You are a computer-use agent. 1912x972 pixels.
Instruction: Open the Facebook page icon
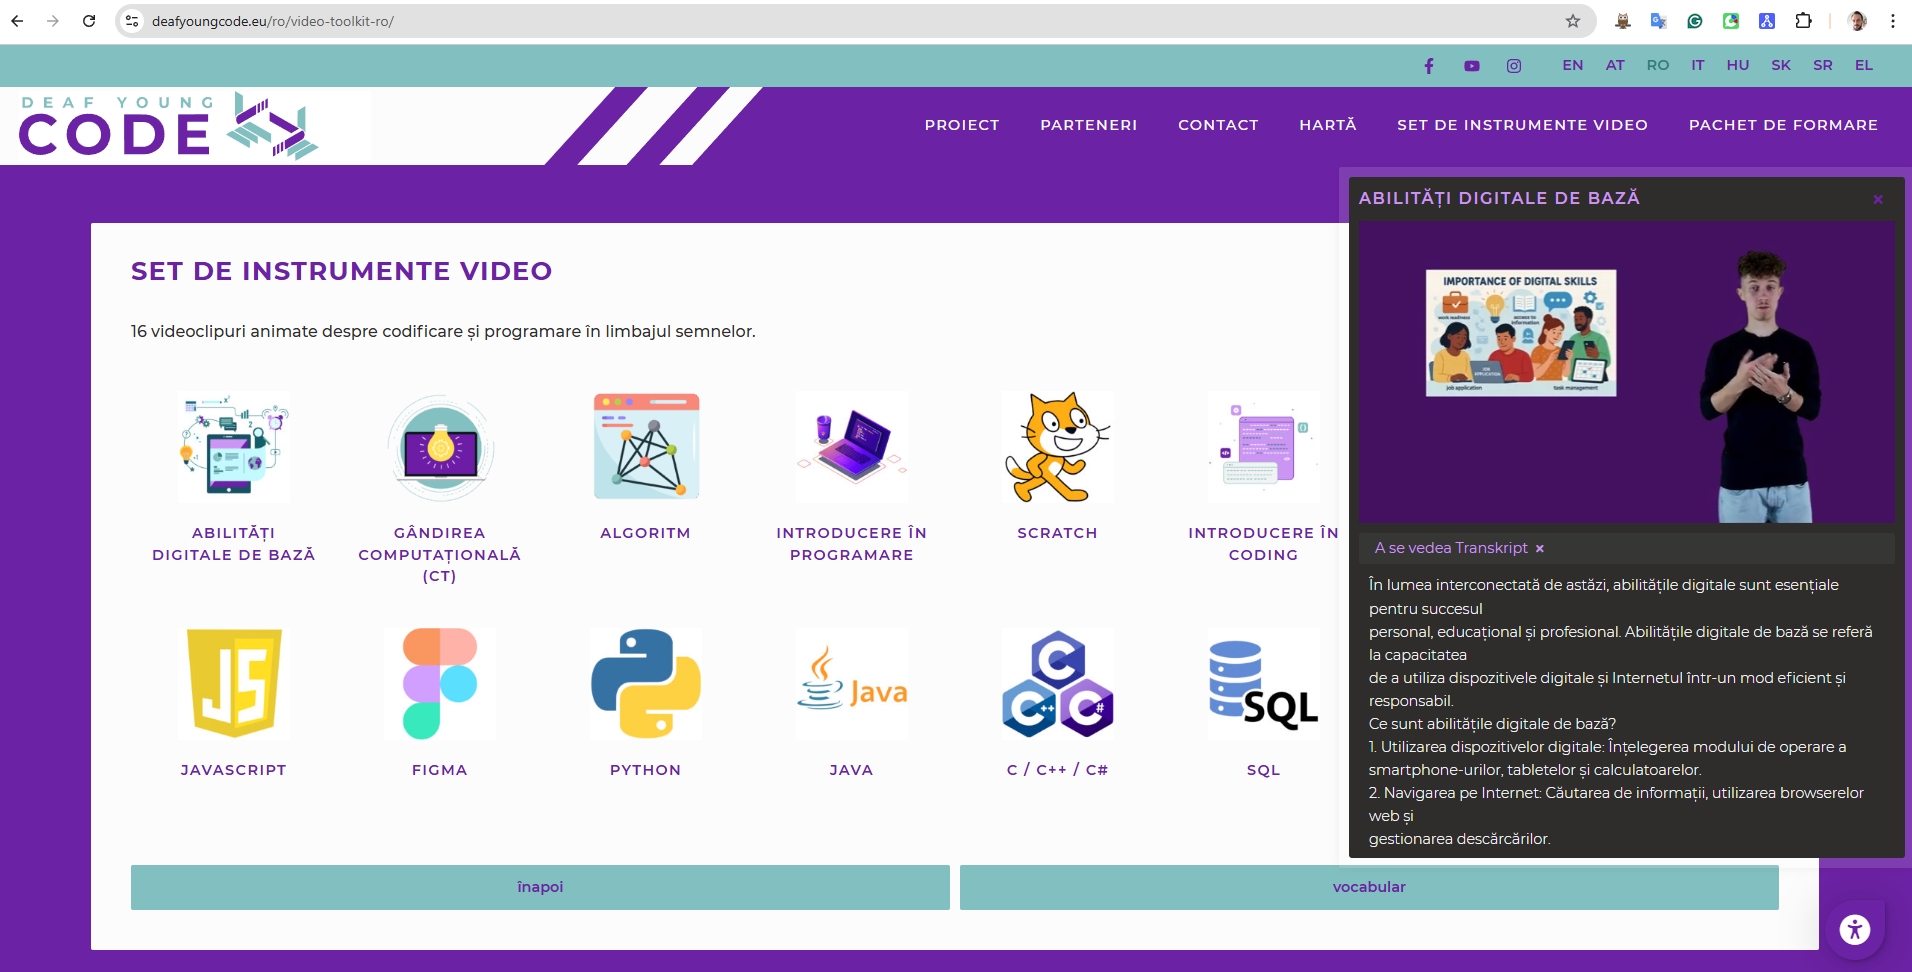[x=1429, y=66]
